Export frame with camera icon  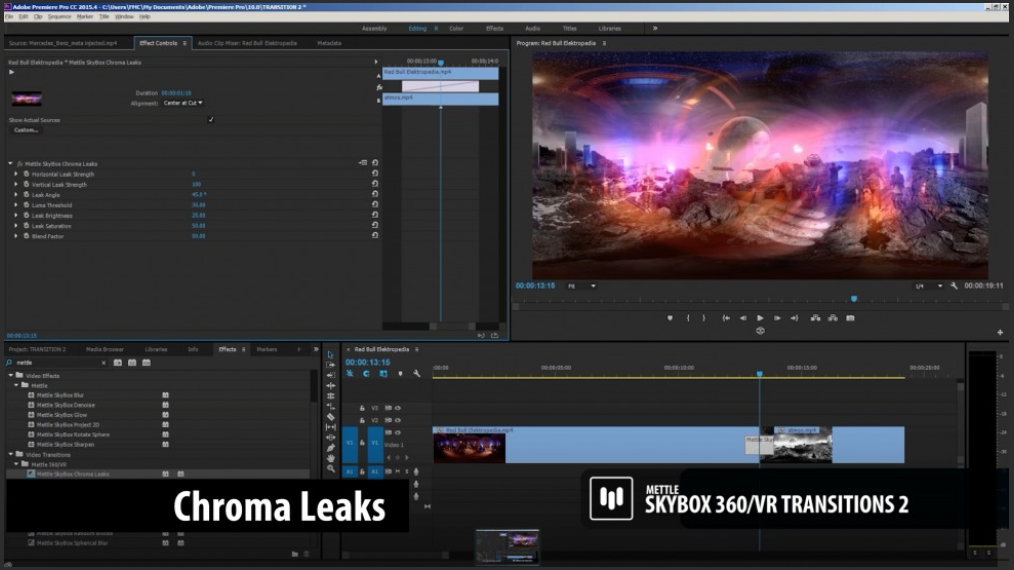coord(850,318)
